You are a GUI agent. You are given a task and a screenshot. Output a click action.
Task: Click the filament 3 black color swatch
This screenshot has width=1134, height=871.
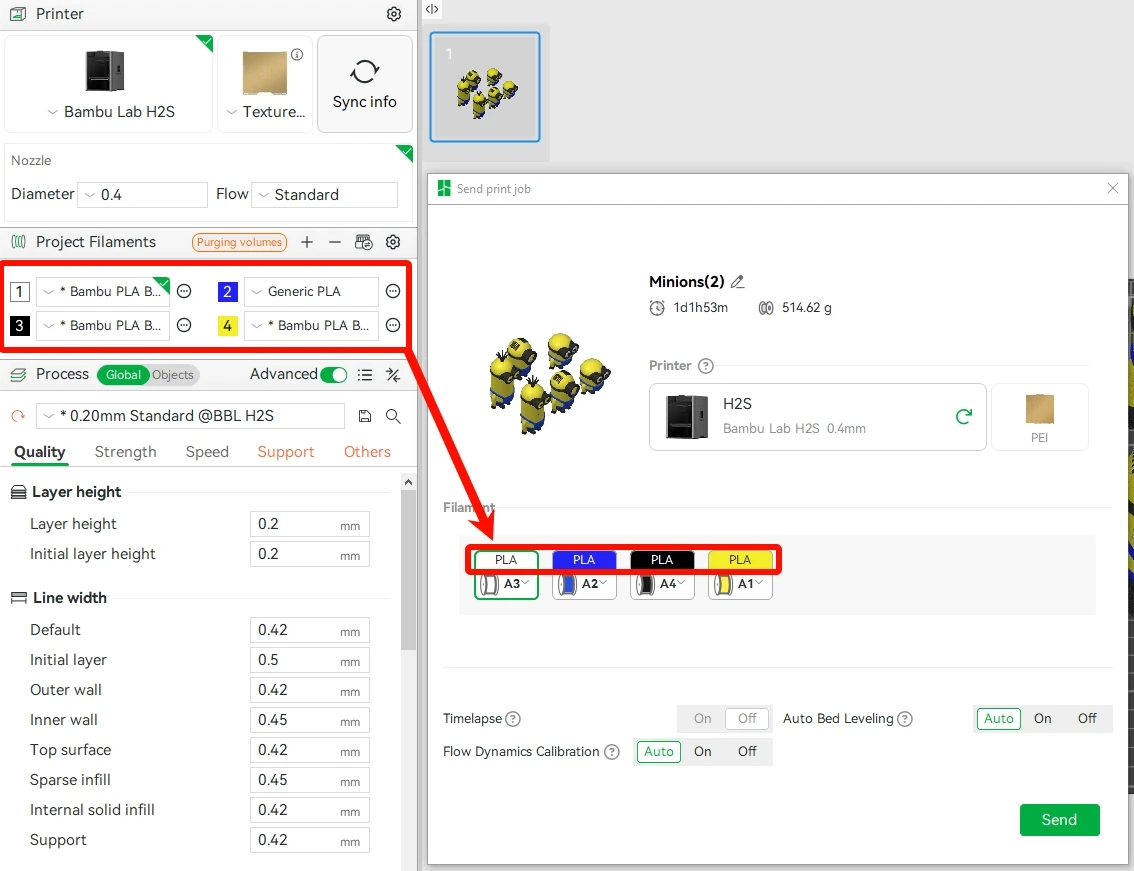click(20, 326)
